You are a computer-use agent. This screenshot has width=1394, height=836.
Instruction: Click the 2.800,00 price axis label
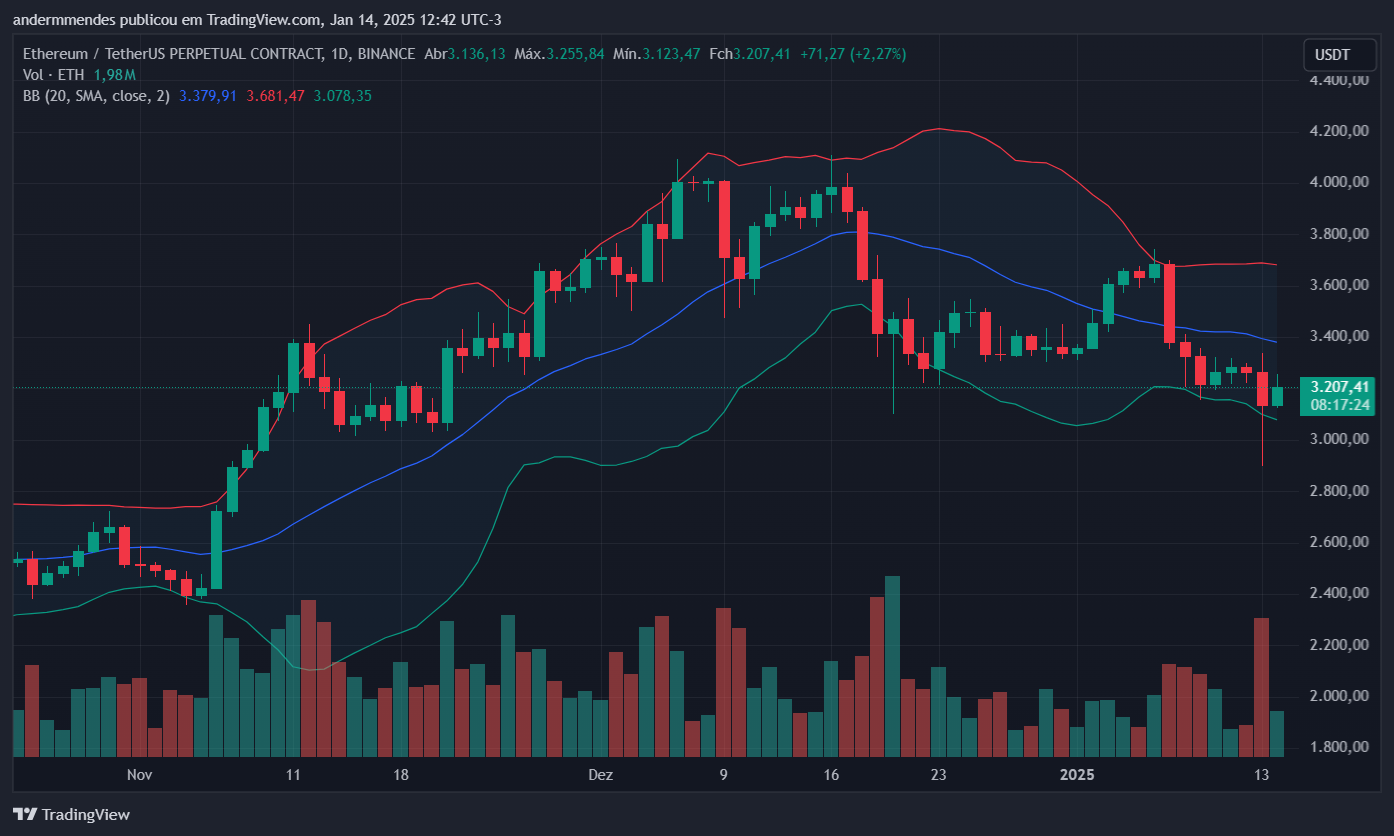click(1338, 491)
